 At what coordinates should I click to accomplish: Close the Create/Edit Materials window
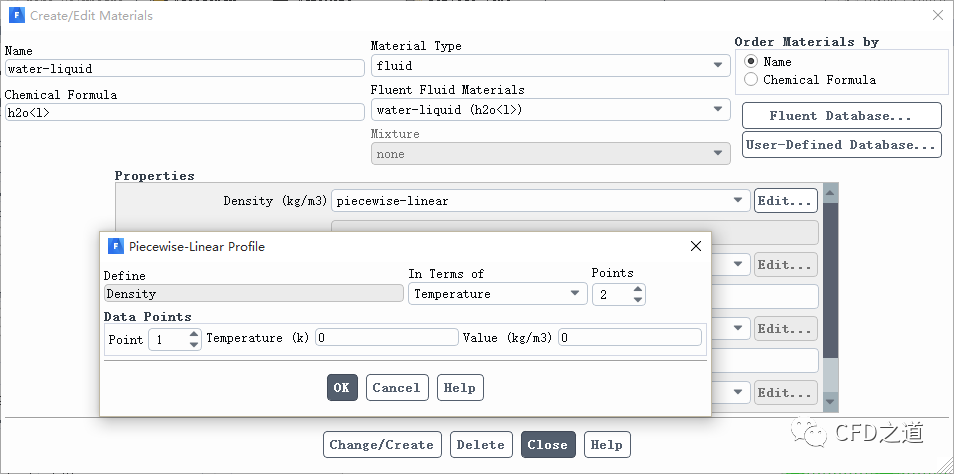point(937,16)
